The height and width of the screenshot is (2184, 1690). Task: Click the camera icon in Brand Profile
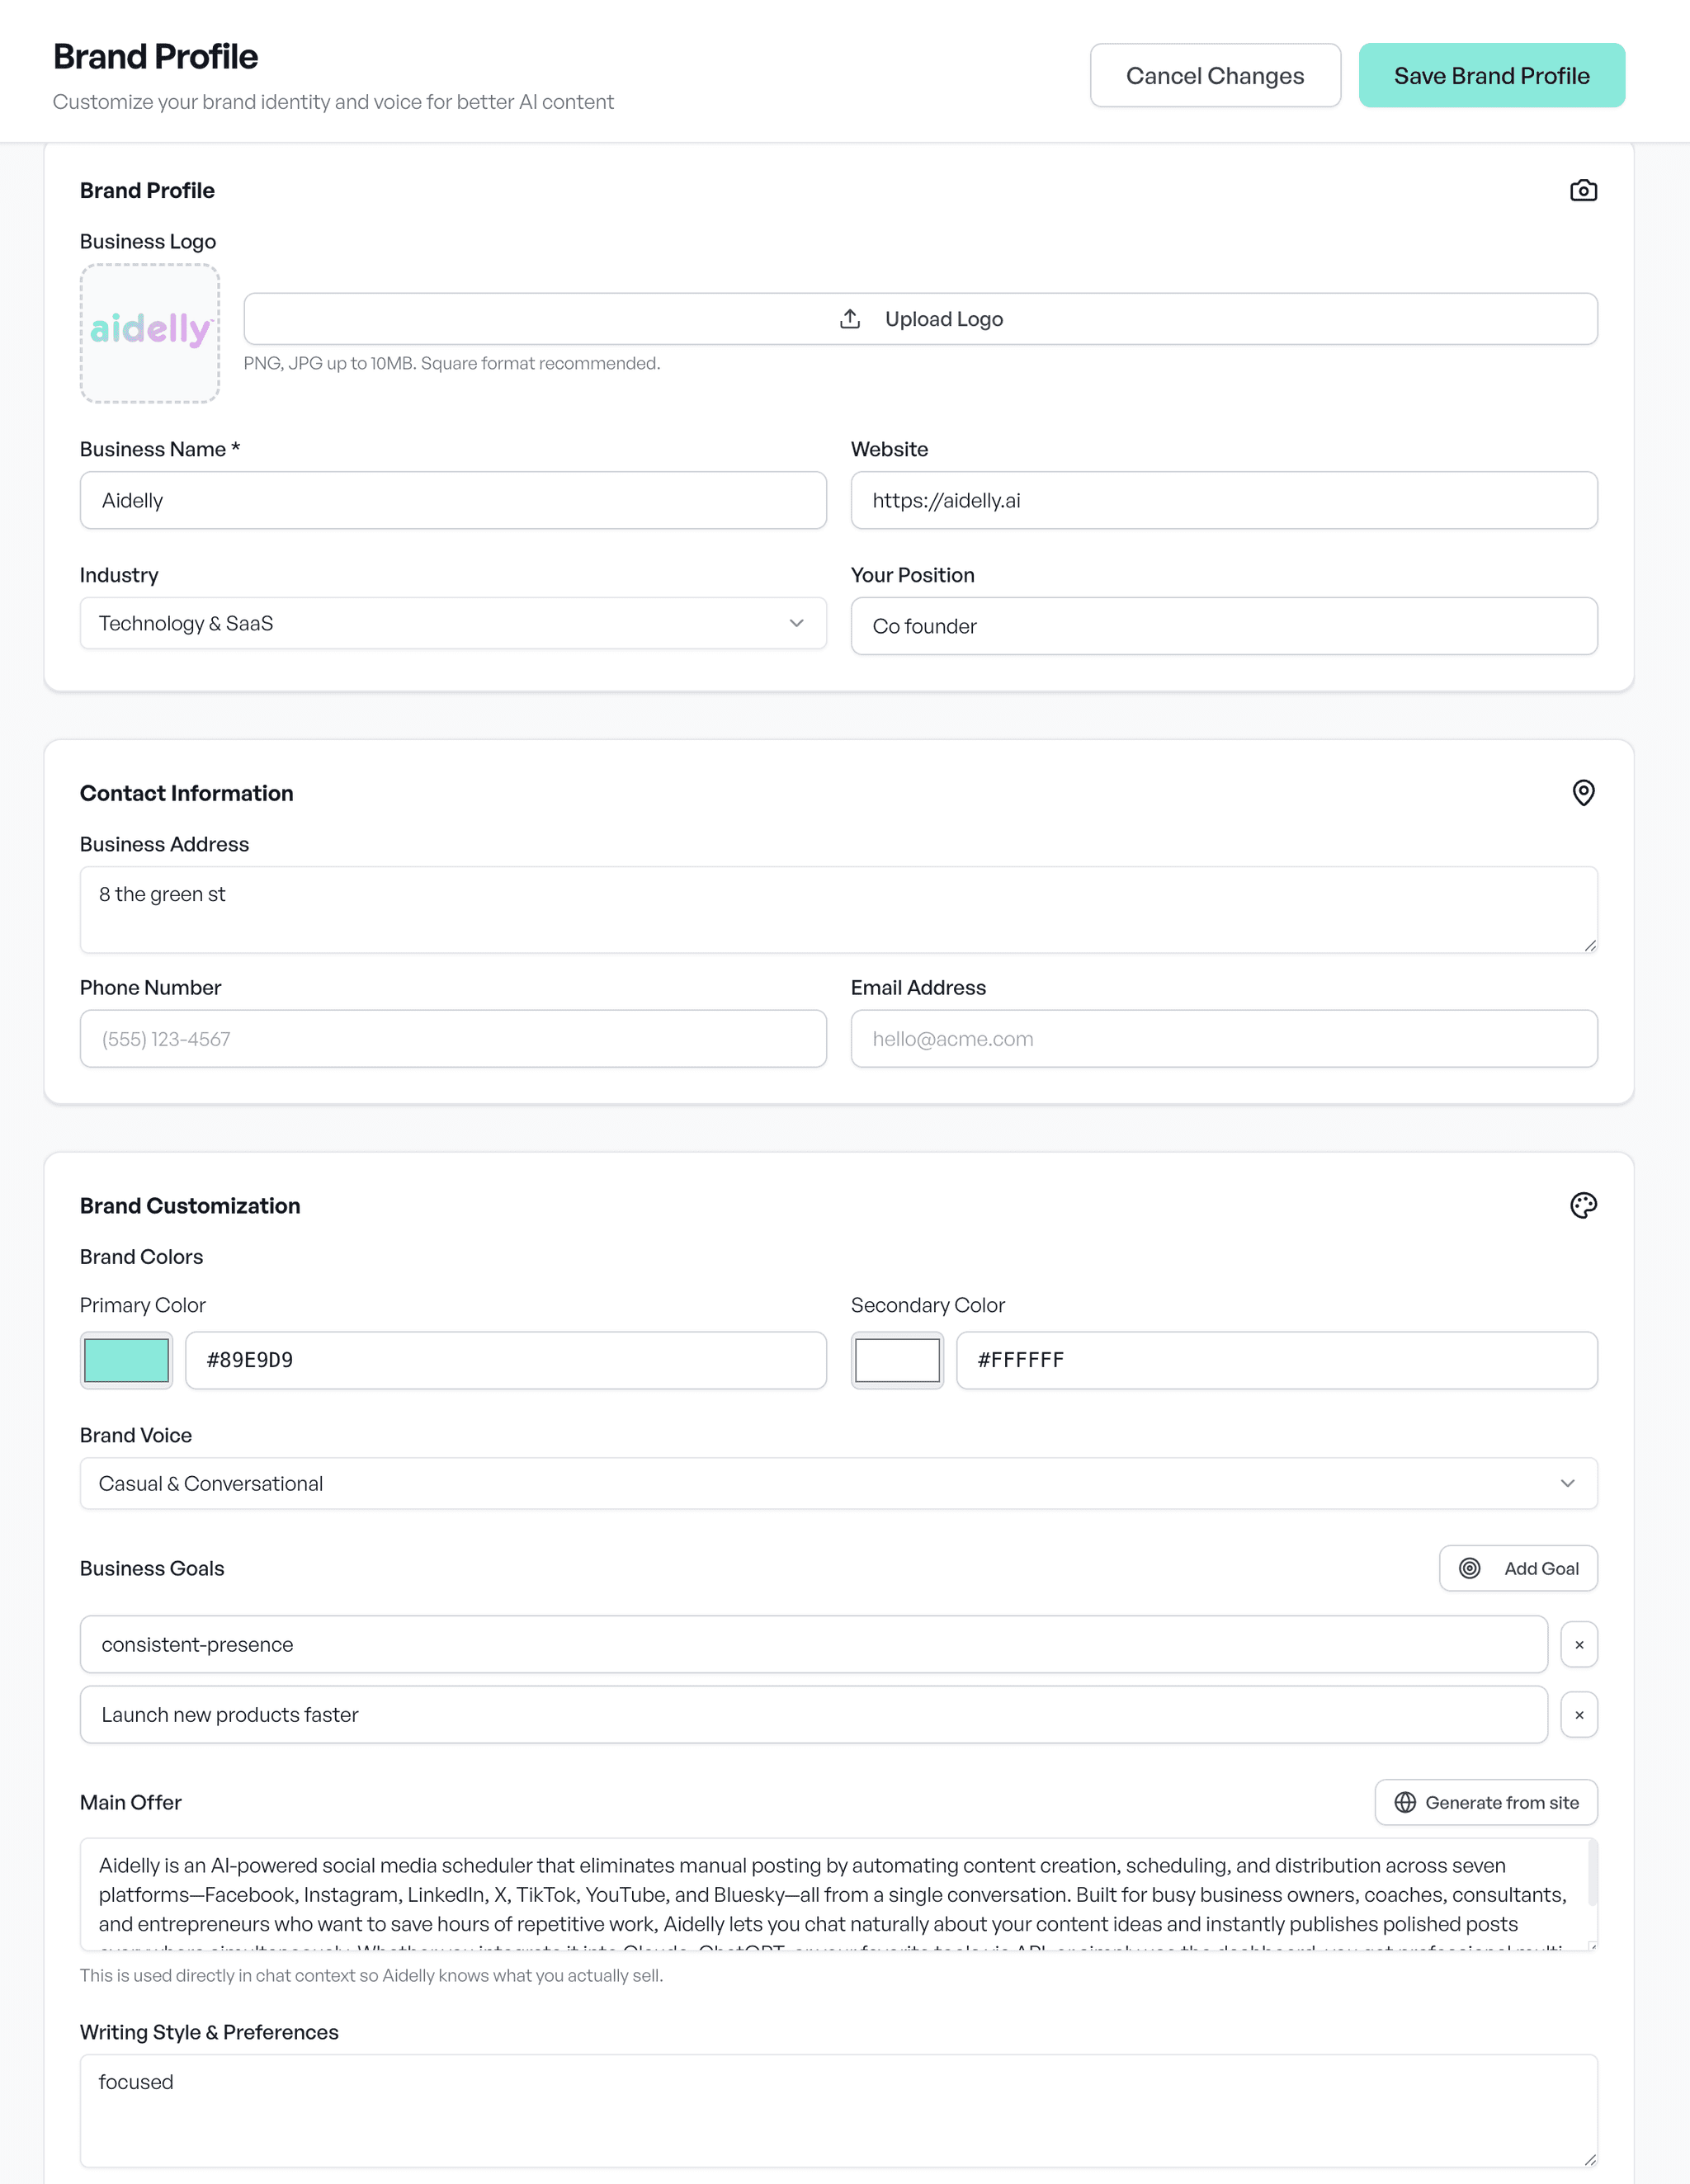pyautogui.click(x=1583, y=190)
